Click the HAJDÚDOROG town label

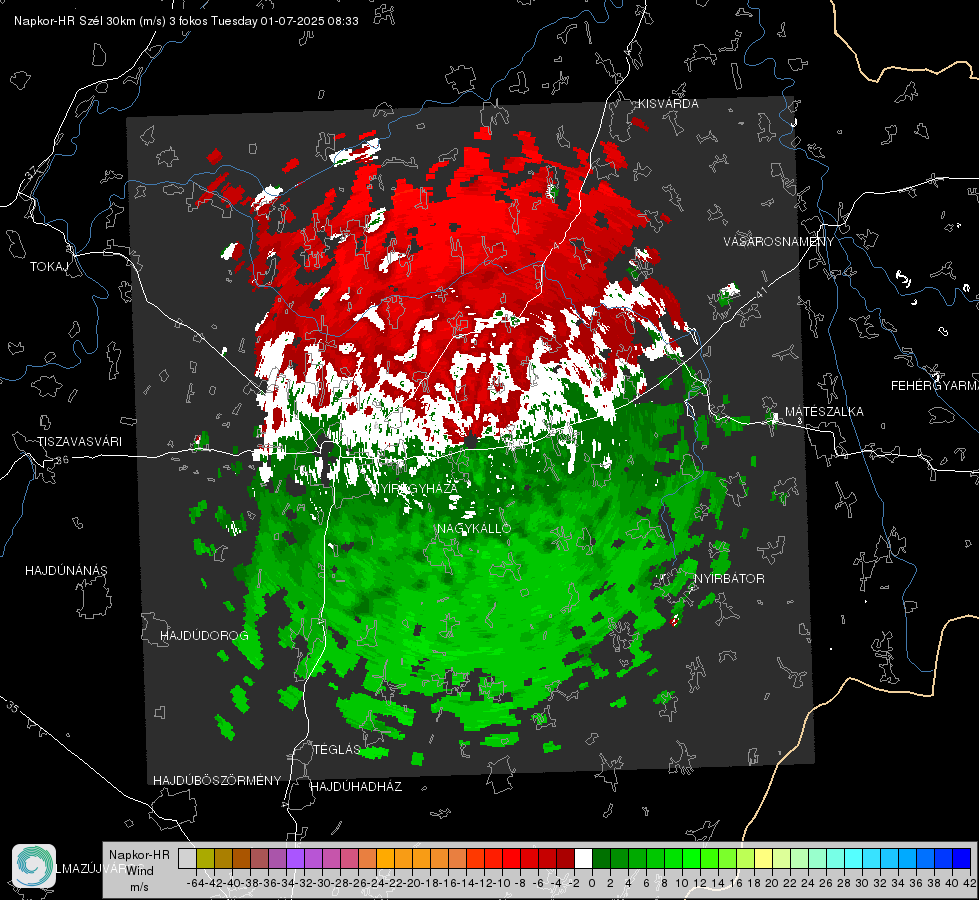click(x=204, y=635)
